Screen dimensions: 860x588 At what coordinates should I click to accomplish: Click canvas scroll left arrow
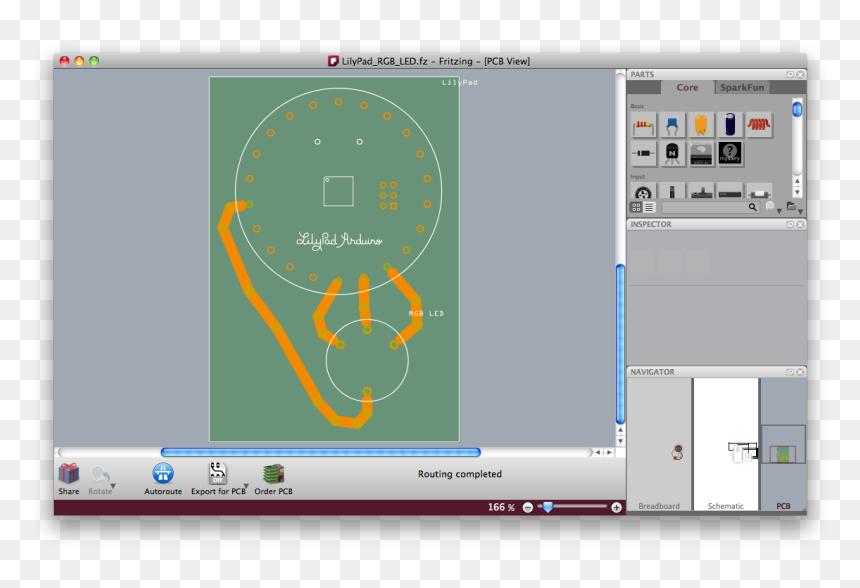(x=598, y=453)
